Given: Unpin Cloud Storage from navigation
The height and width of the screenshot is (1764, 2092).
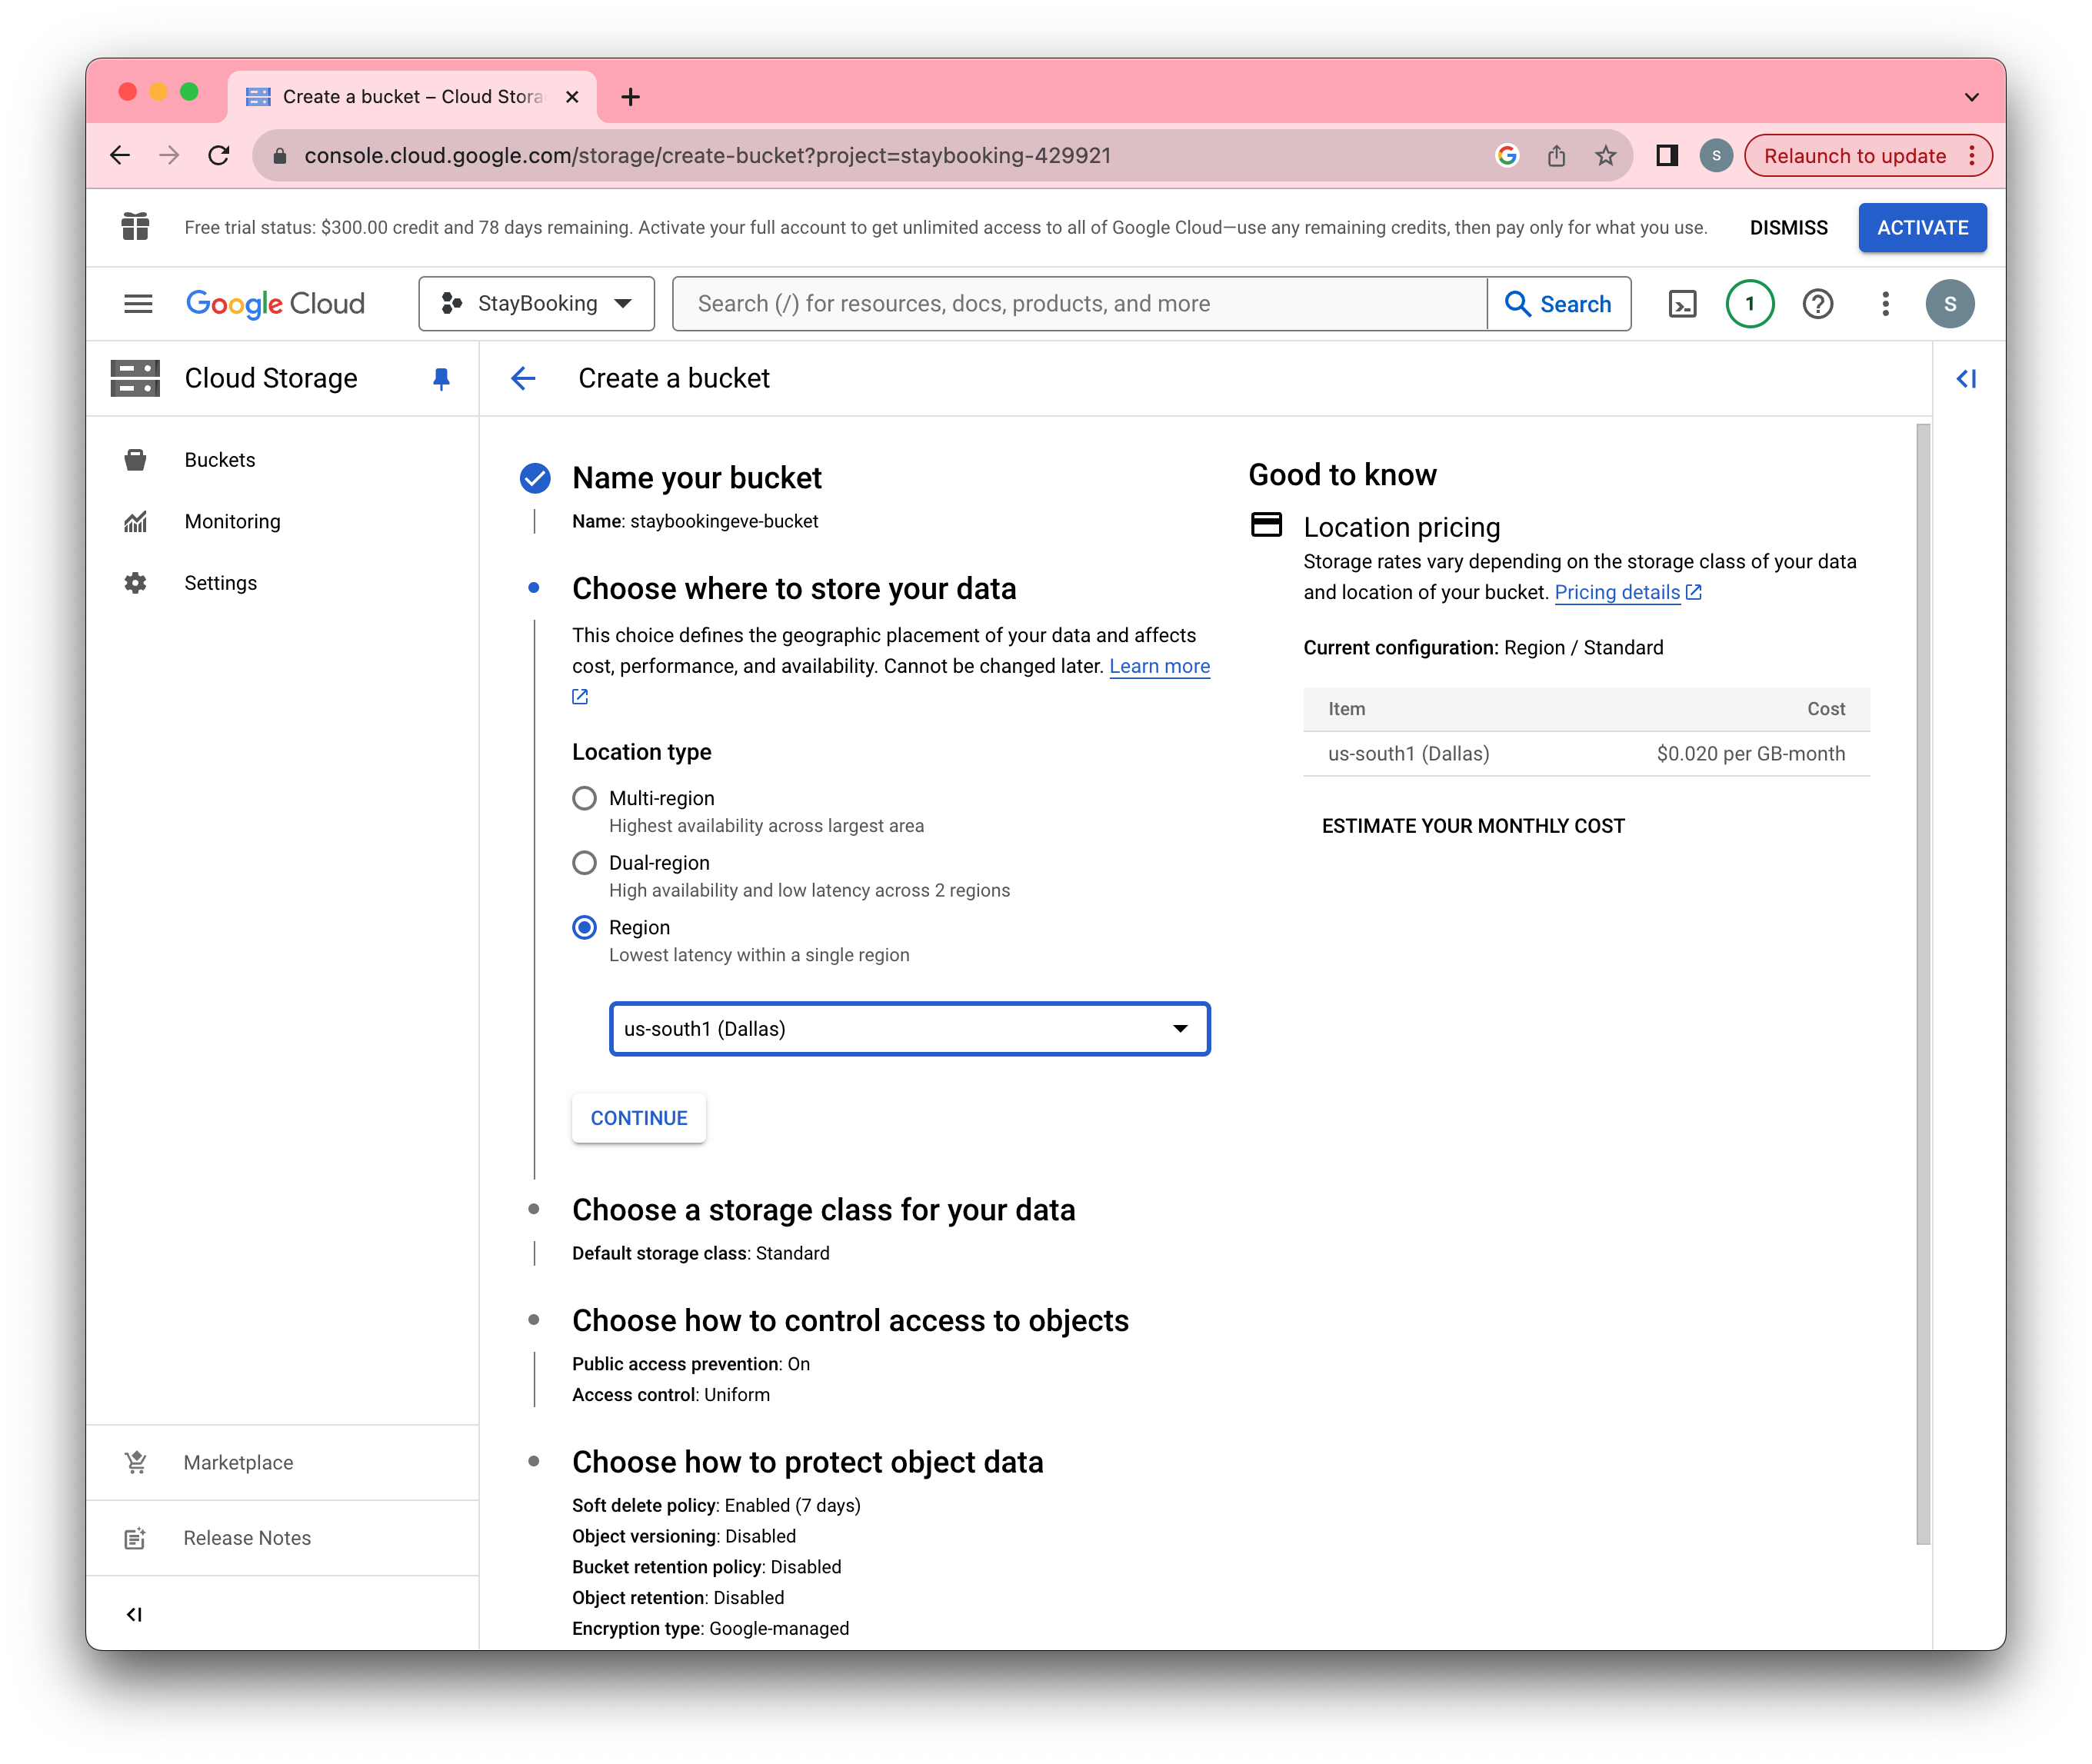Looking at the screenshot, I should click(441, 378).
